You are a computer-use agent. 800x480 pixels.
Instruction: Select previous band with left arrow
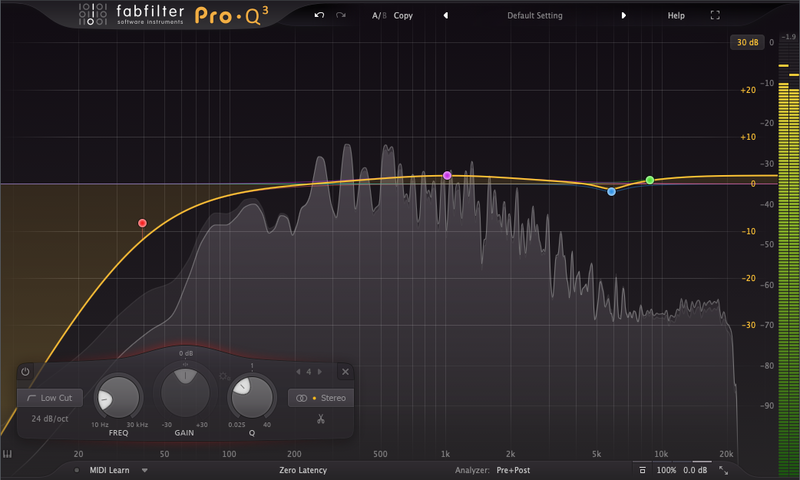298,372
